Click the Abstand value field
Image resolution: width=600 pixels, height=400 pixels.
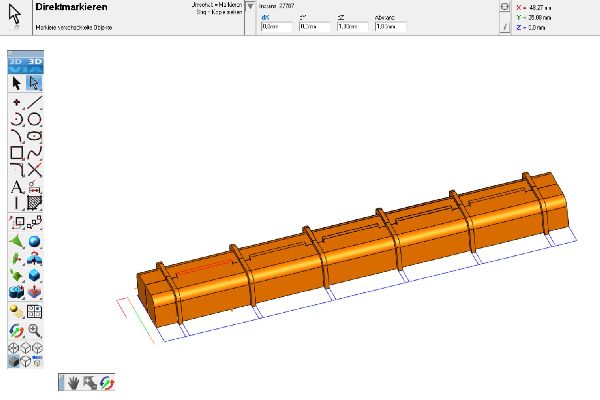pos(388,27)
